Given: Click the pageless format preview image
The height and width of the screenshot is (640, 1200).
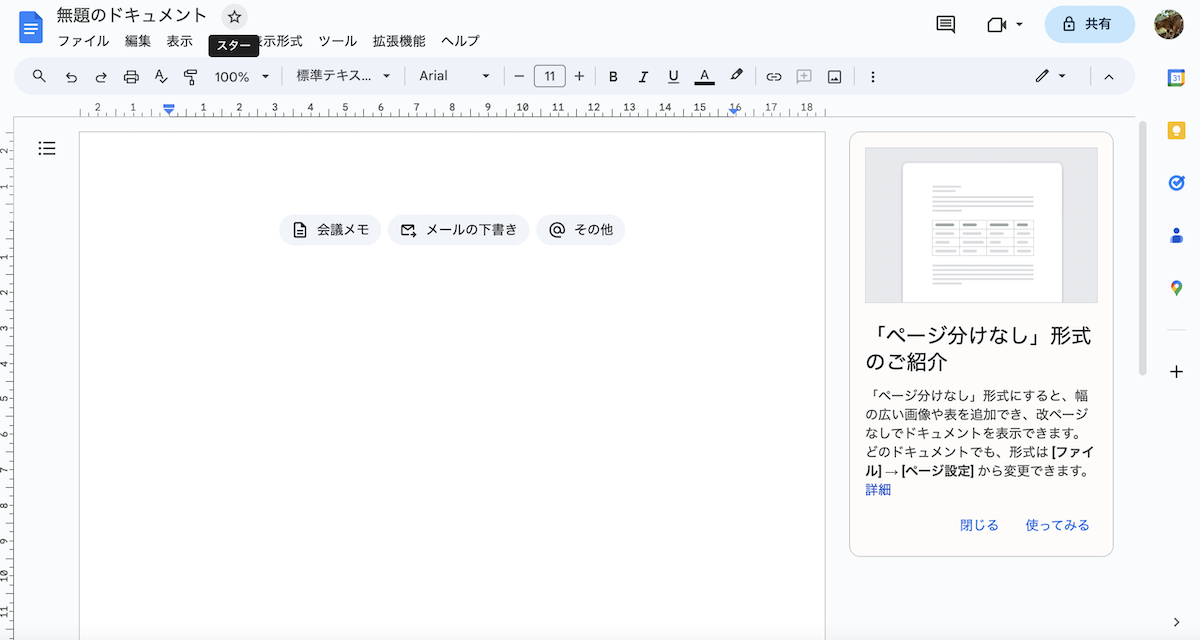Looking at the screenshot, I should tap(981, 225).
